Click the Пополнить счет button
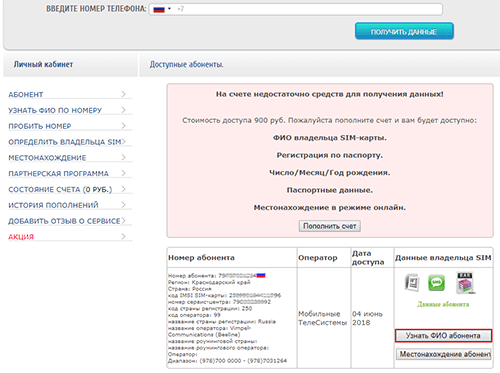The image size is (500, 373). click(x=330, y=226)
